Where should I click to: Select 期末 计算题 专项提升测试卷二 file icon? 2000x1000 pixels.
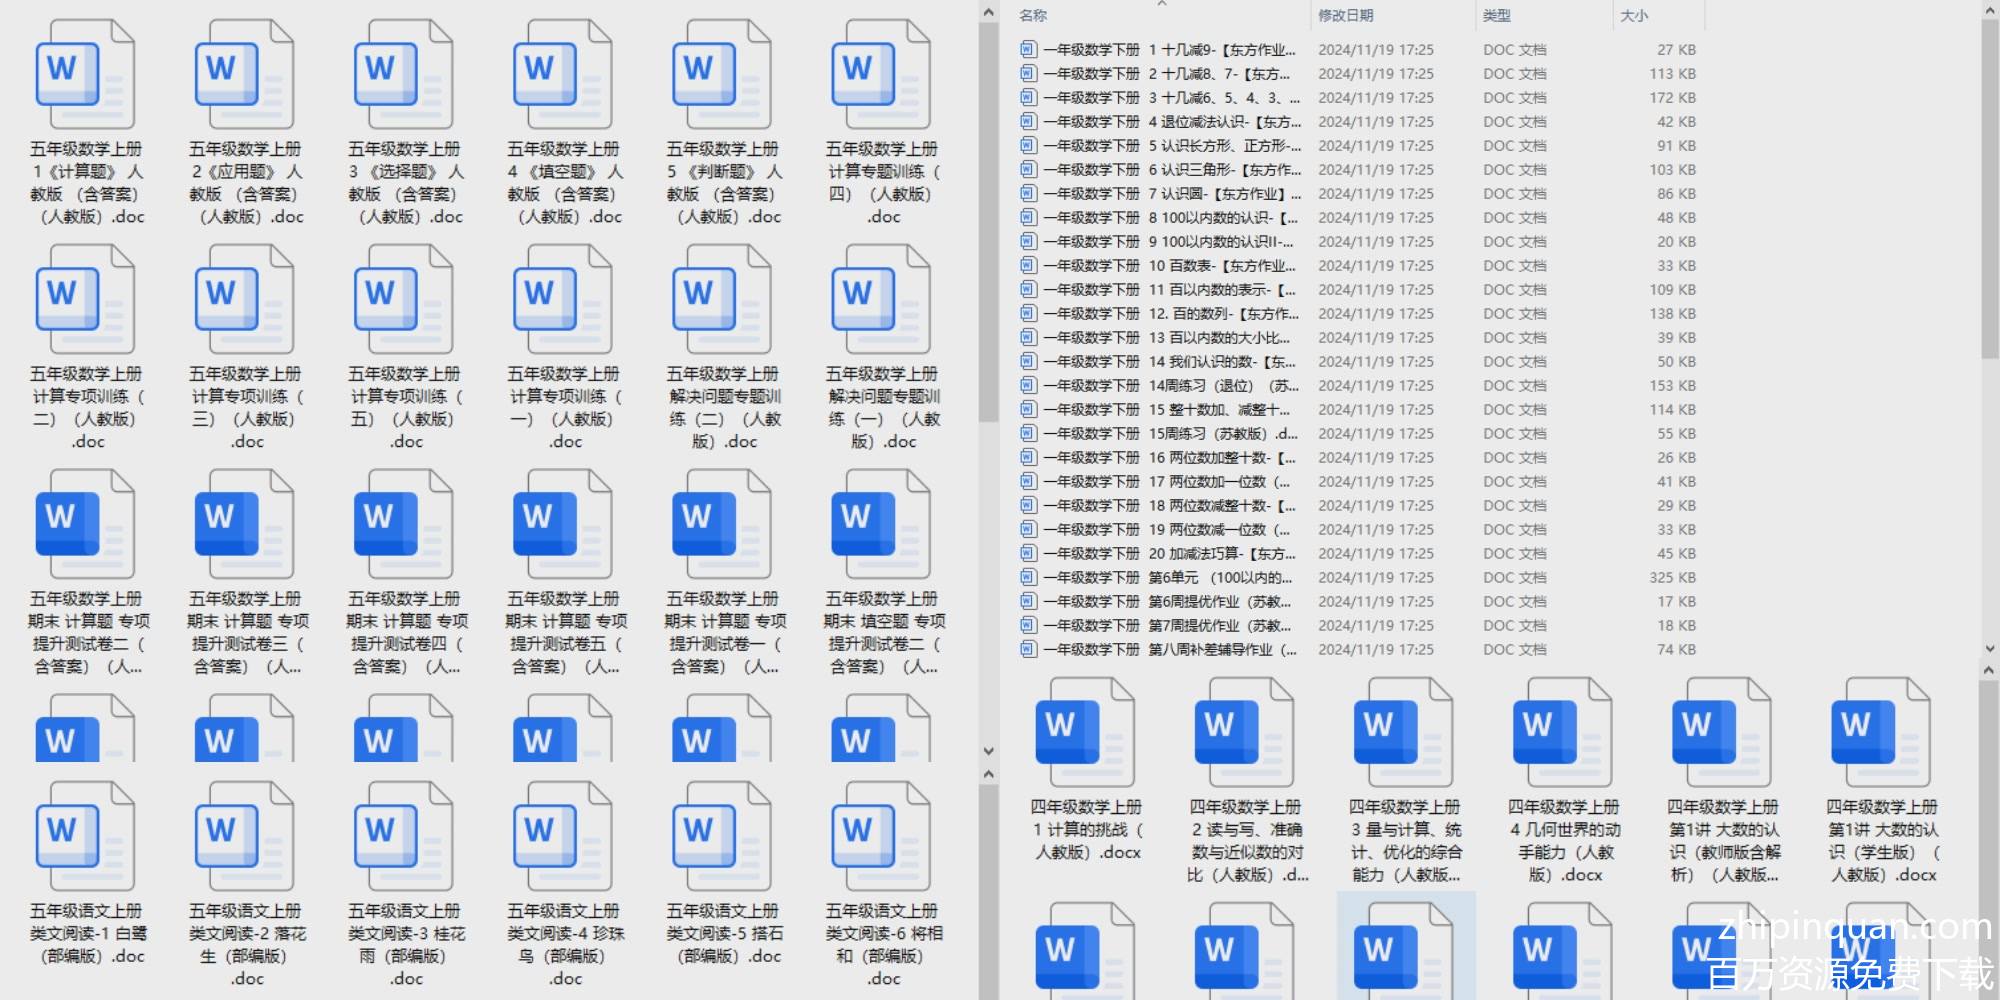(85, 525)
